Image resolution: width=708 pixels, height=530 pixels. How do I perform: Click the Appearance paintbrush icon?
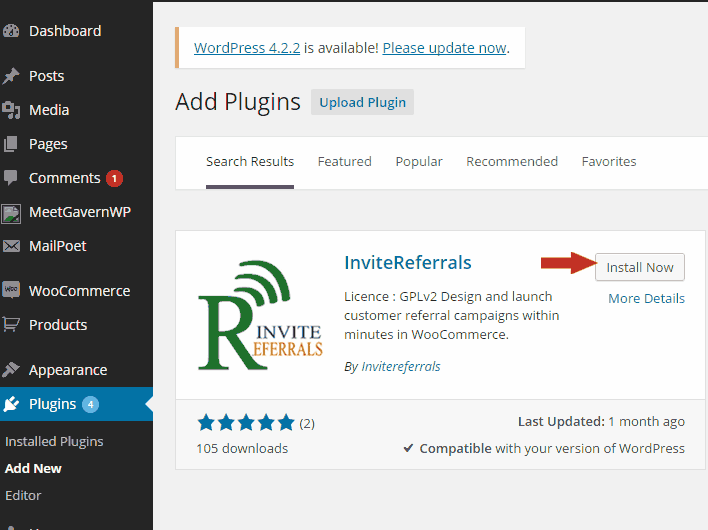[11, 369]
